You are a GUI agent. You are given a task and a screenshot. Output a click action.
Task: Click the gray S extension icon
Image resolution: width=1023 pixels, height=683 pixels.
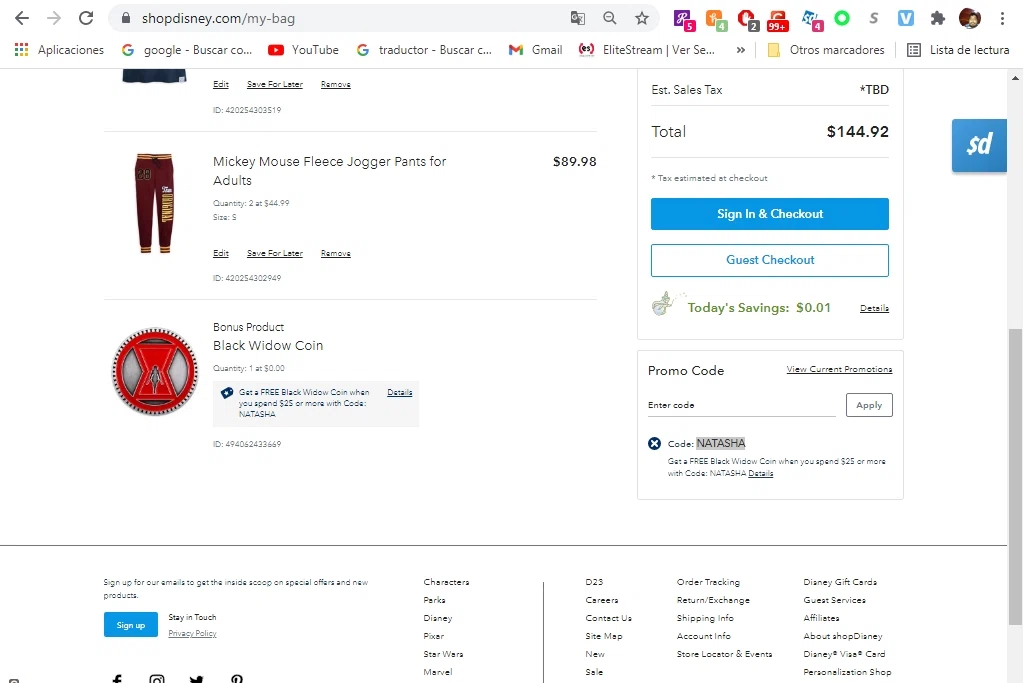(874, 18)
